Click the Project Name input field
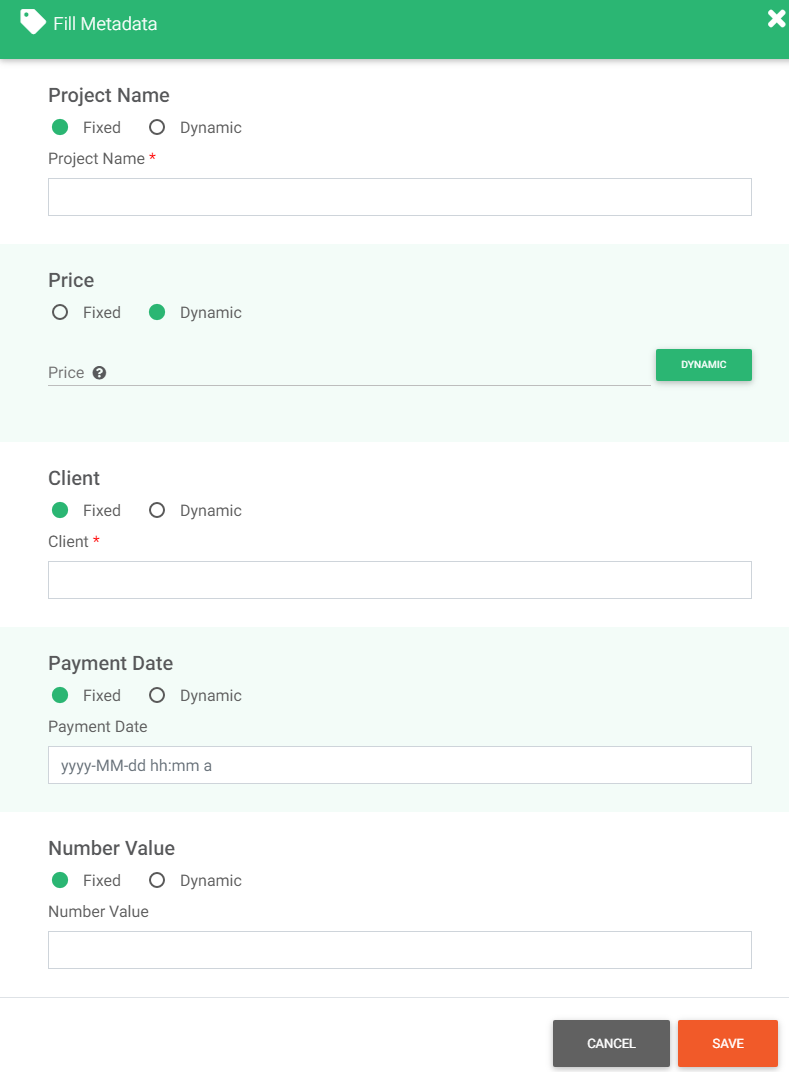789x1072 pixels. pos(400,196)
